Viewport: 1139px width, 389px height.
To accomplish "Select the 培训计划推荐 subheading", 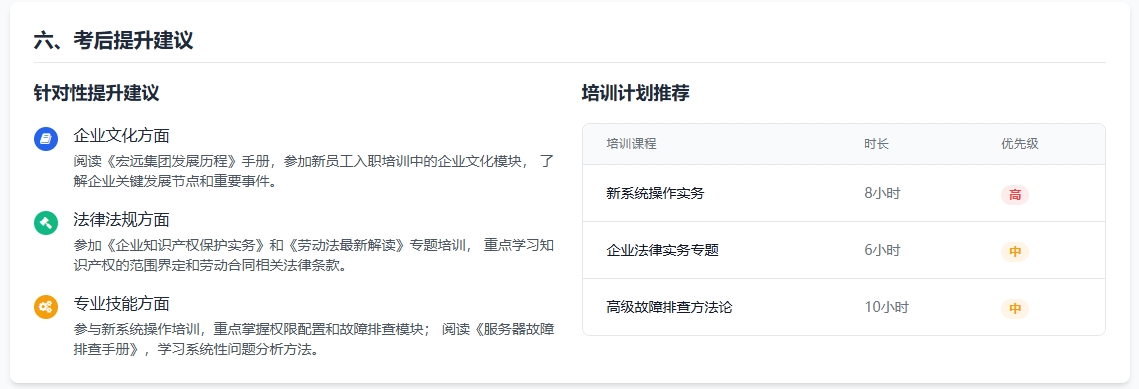I will [636, 93].
